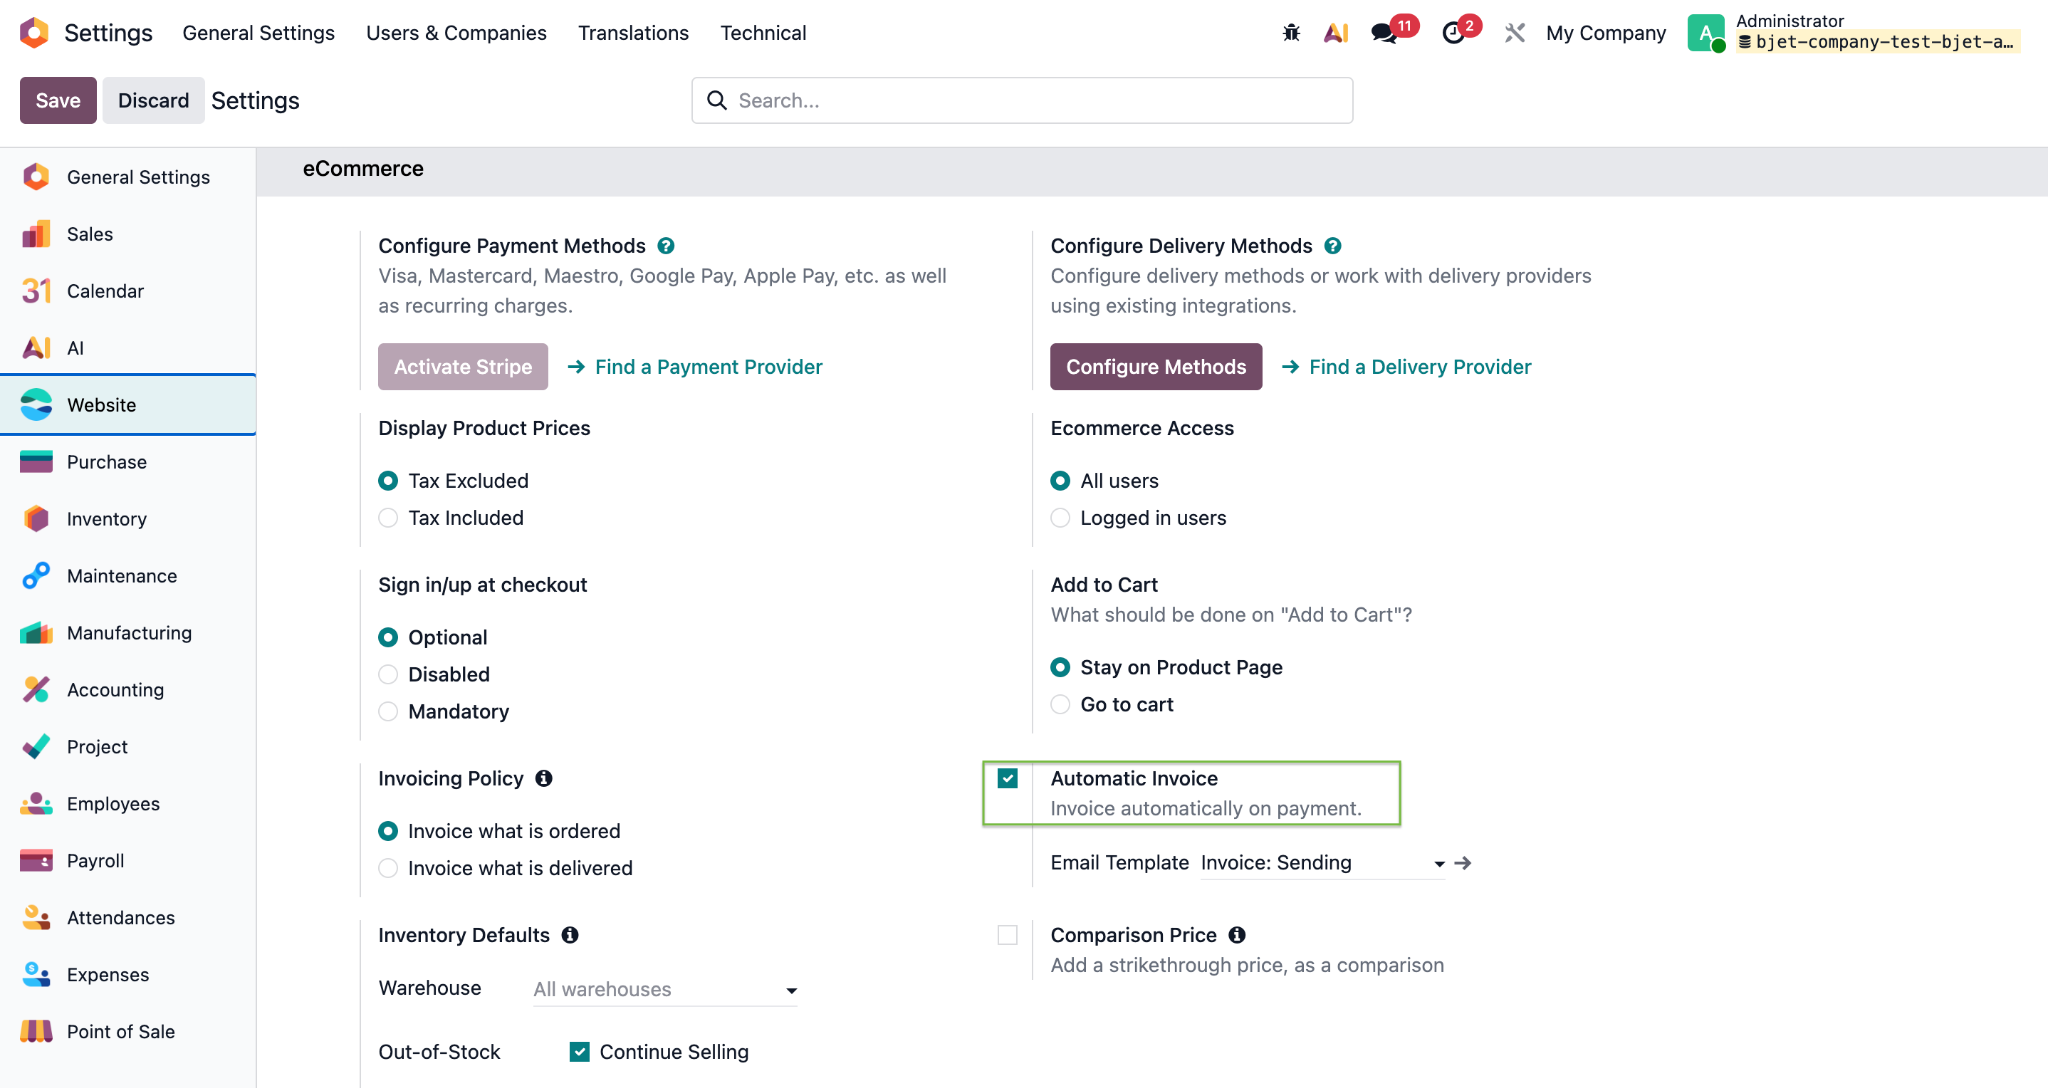Open help for Configure Payment Methods
The height and width of the screenshot is (1088, 2048).
[666, 246]
